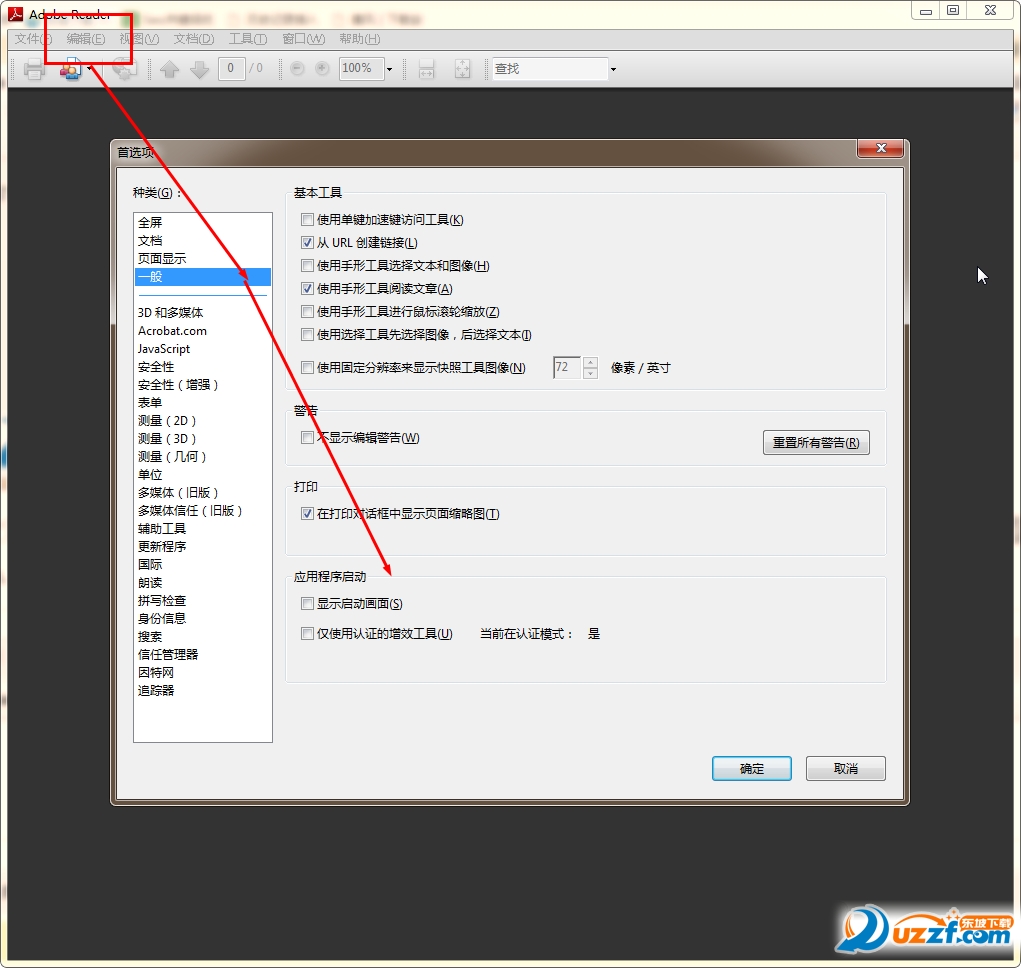Click the fit width scrolling icon
The image size is (1021, 968).
[427, 69]
